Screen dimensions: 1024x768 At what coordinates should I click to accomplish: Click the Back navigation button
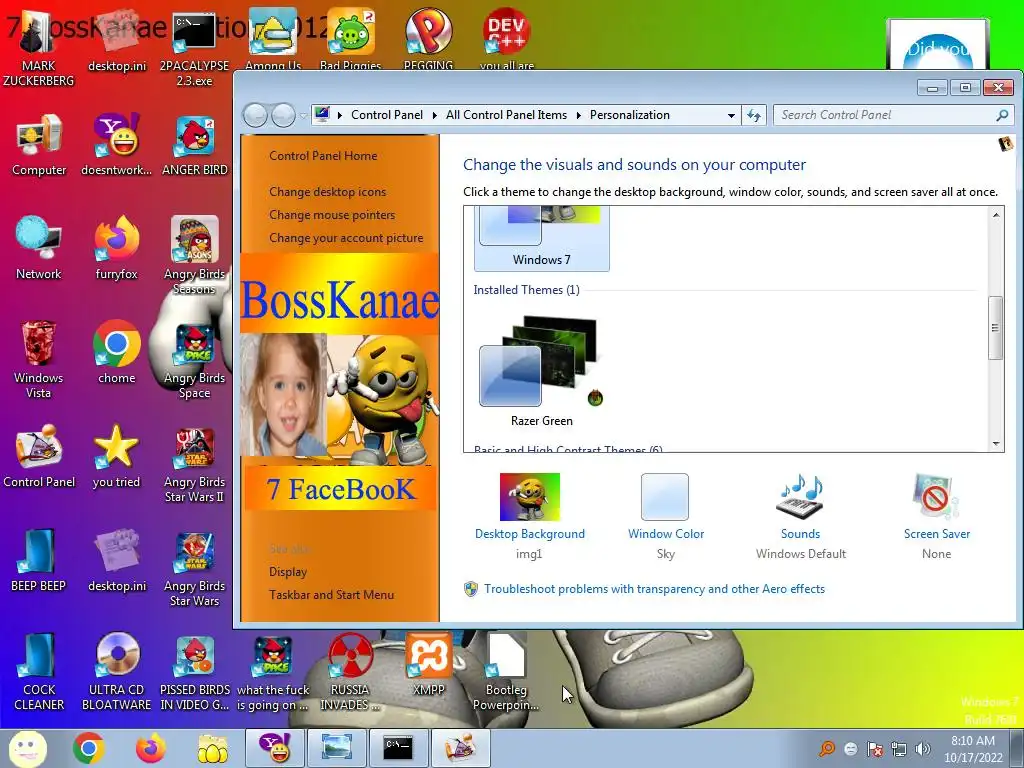255,116
